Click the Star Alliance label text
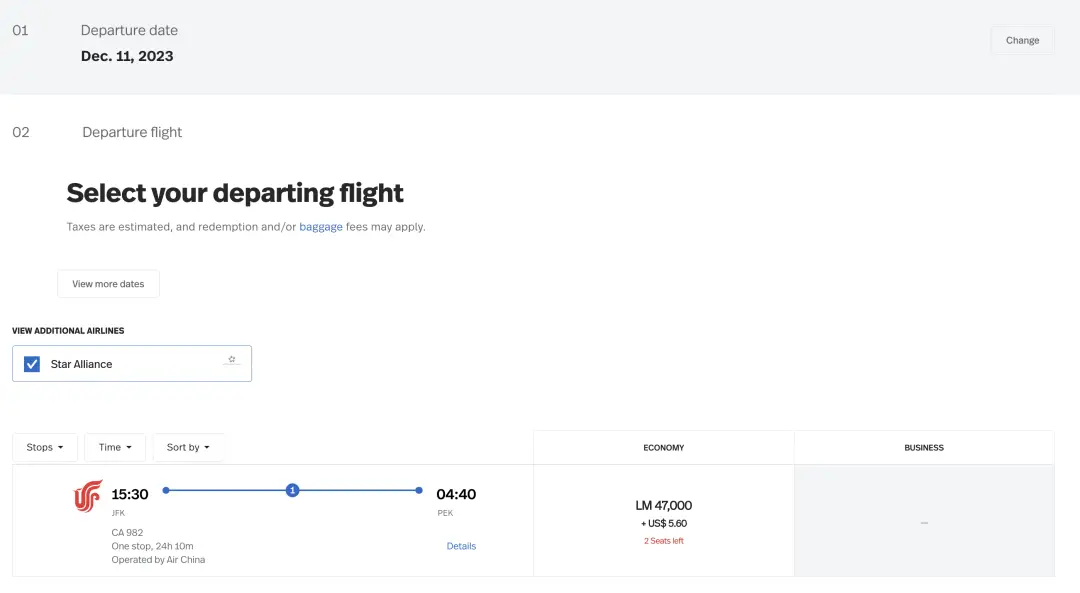 (x=81, y=364)
